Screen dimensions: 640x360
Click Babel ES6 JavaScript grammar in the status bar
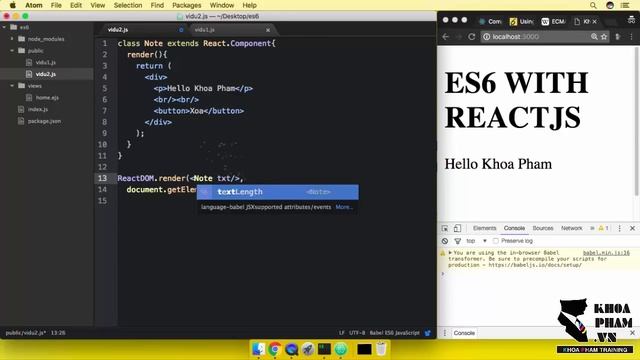click(x=394, y=333)
